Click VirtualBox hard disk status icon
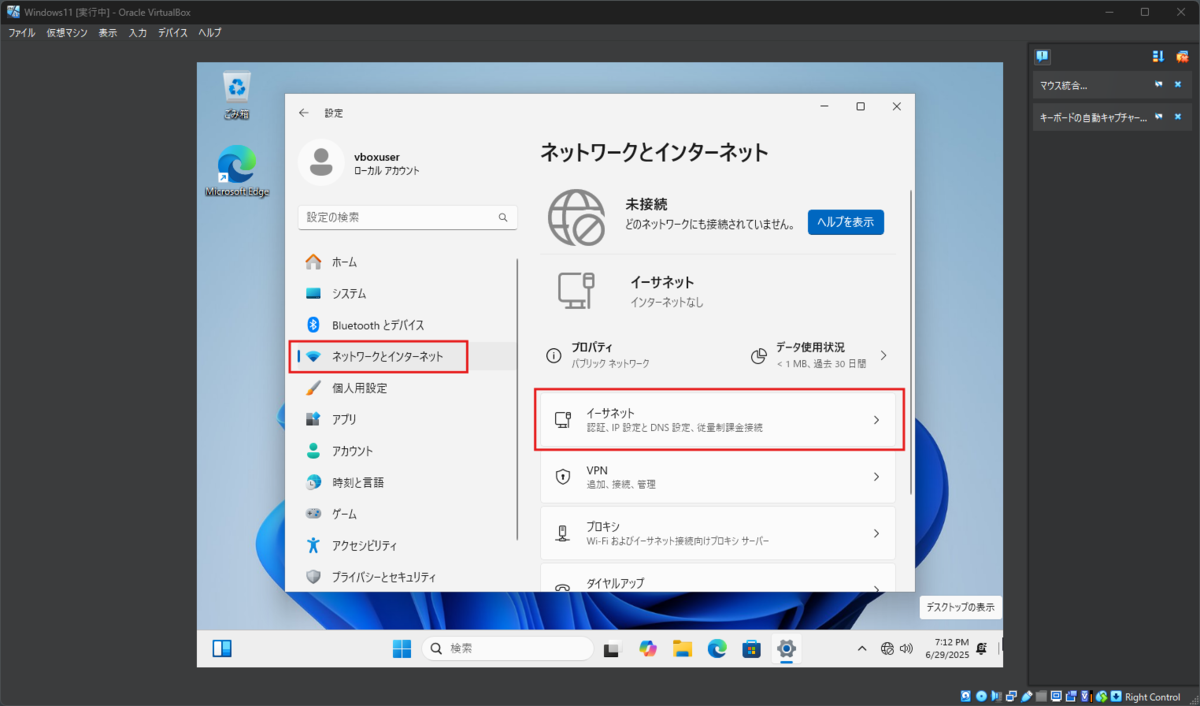The height and width of the screenshot is (706, 1200). (x=966, y=697)
